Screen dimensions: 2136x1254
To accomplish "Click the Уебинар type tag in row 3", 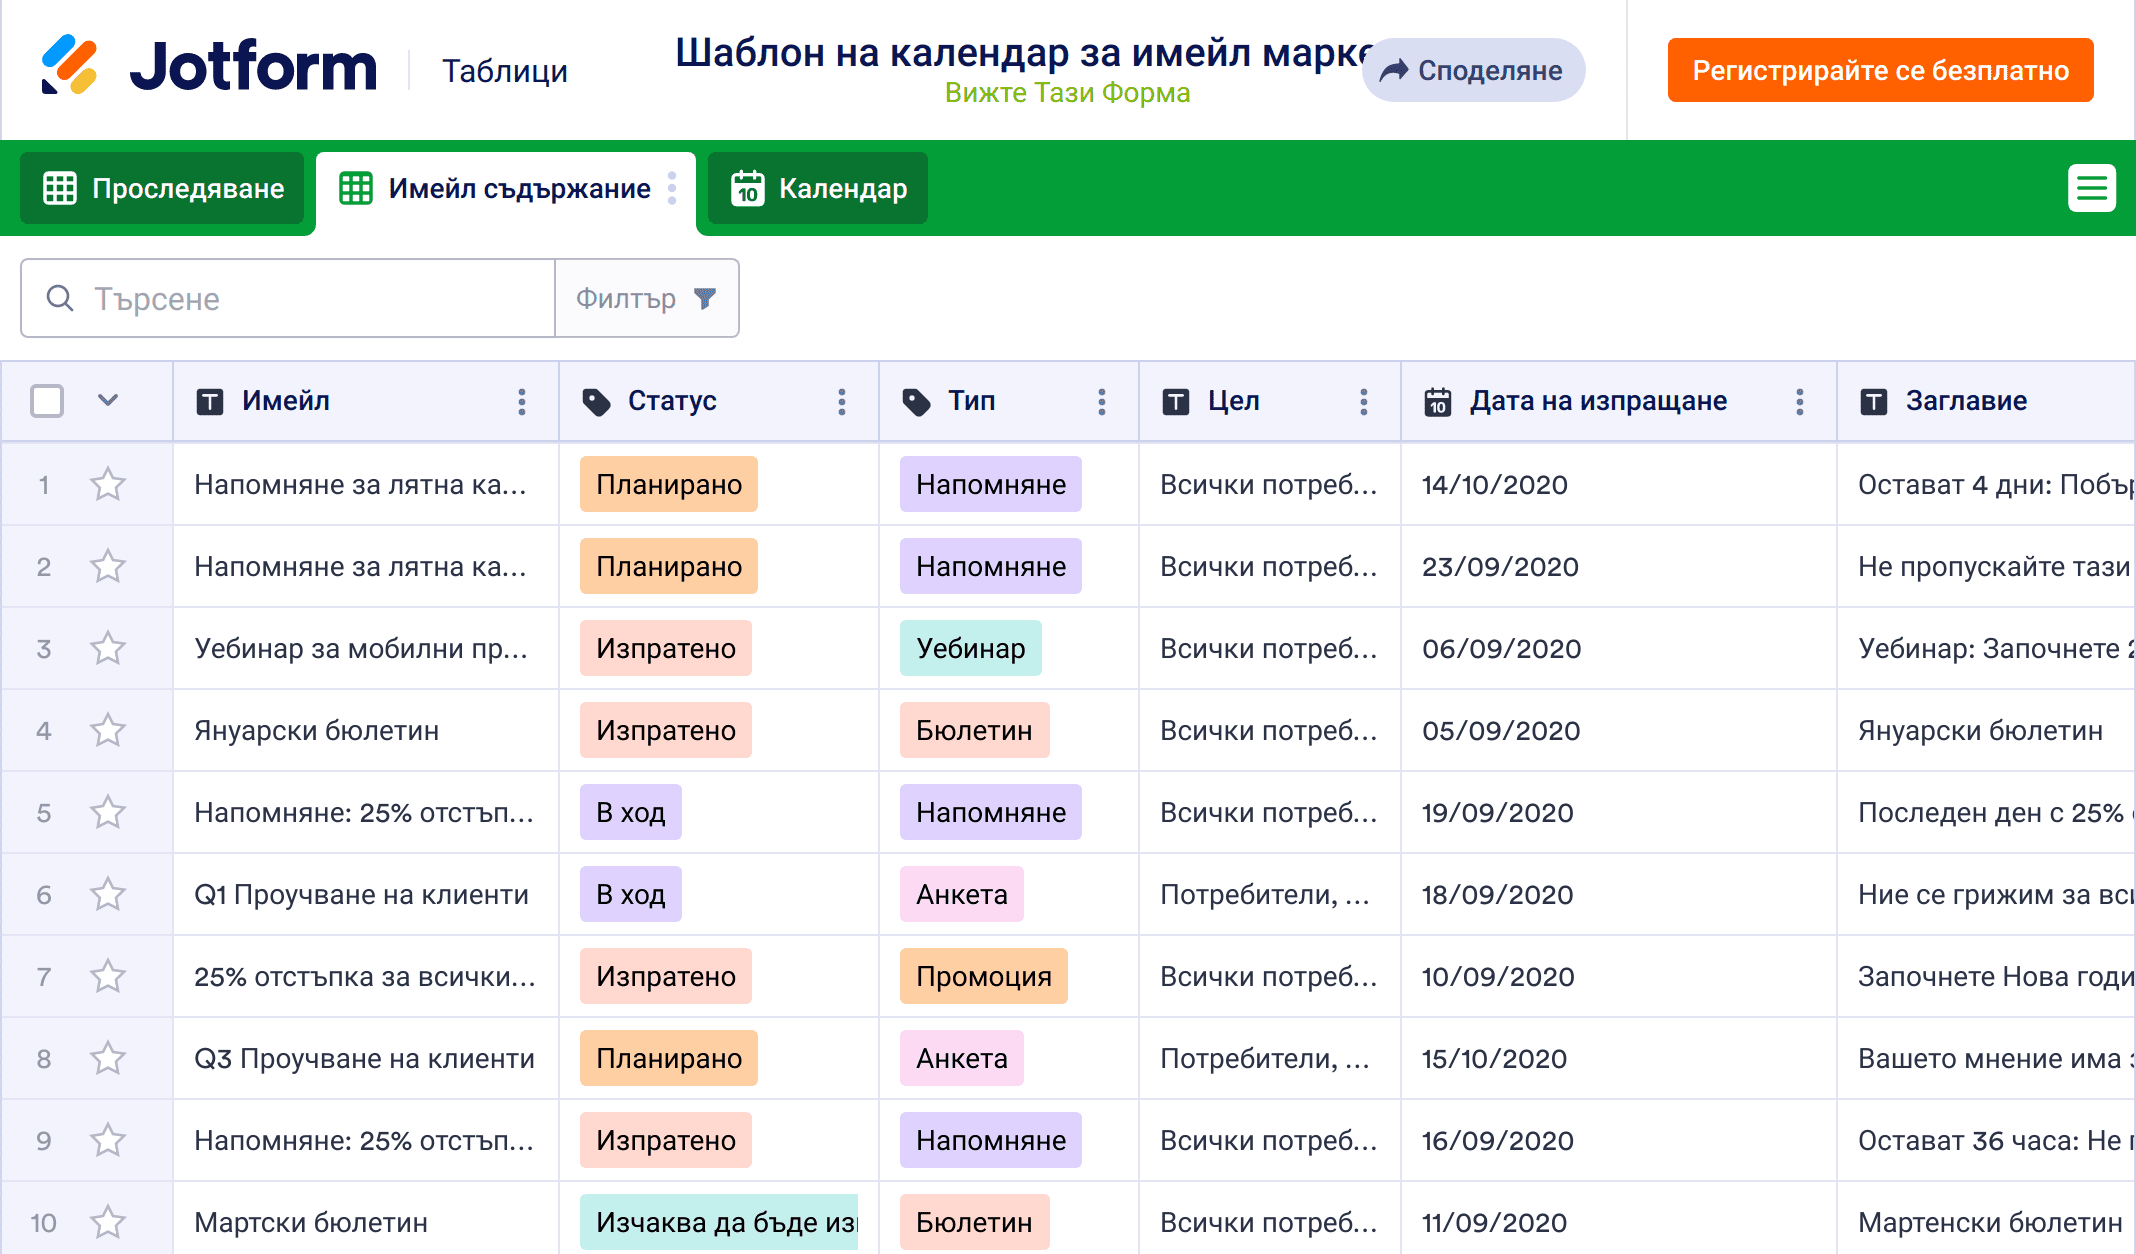I will [x=970, y=649].
